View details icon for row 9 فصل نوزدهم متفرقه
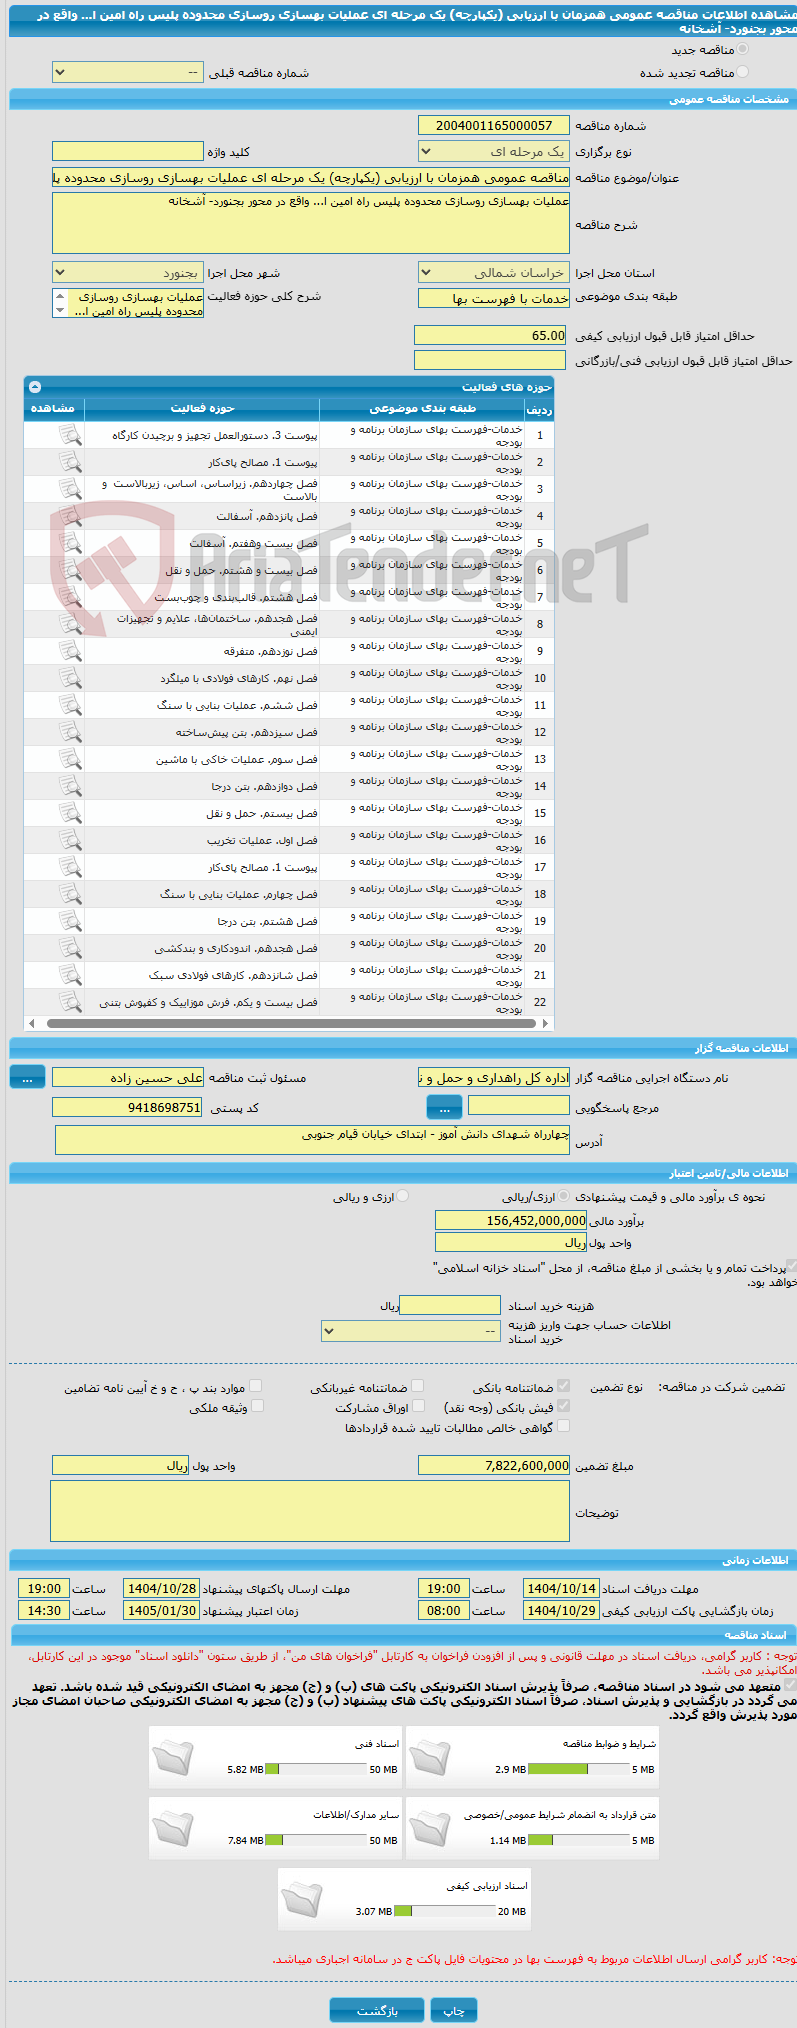The image size is (797, 2028). point(69,651)
